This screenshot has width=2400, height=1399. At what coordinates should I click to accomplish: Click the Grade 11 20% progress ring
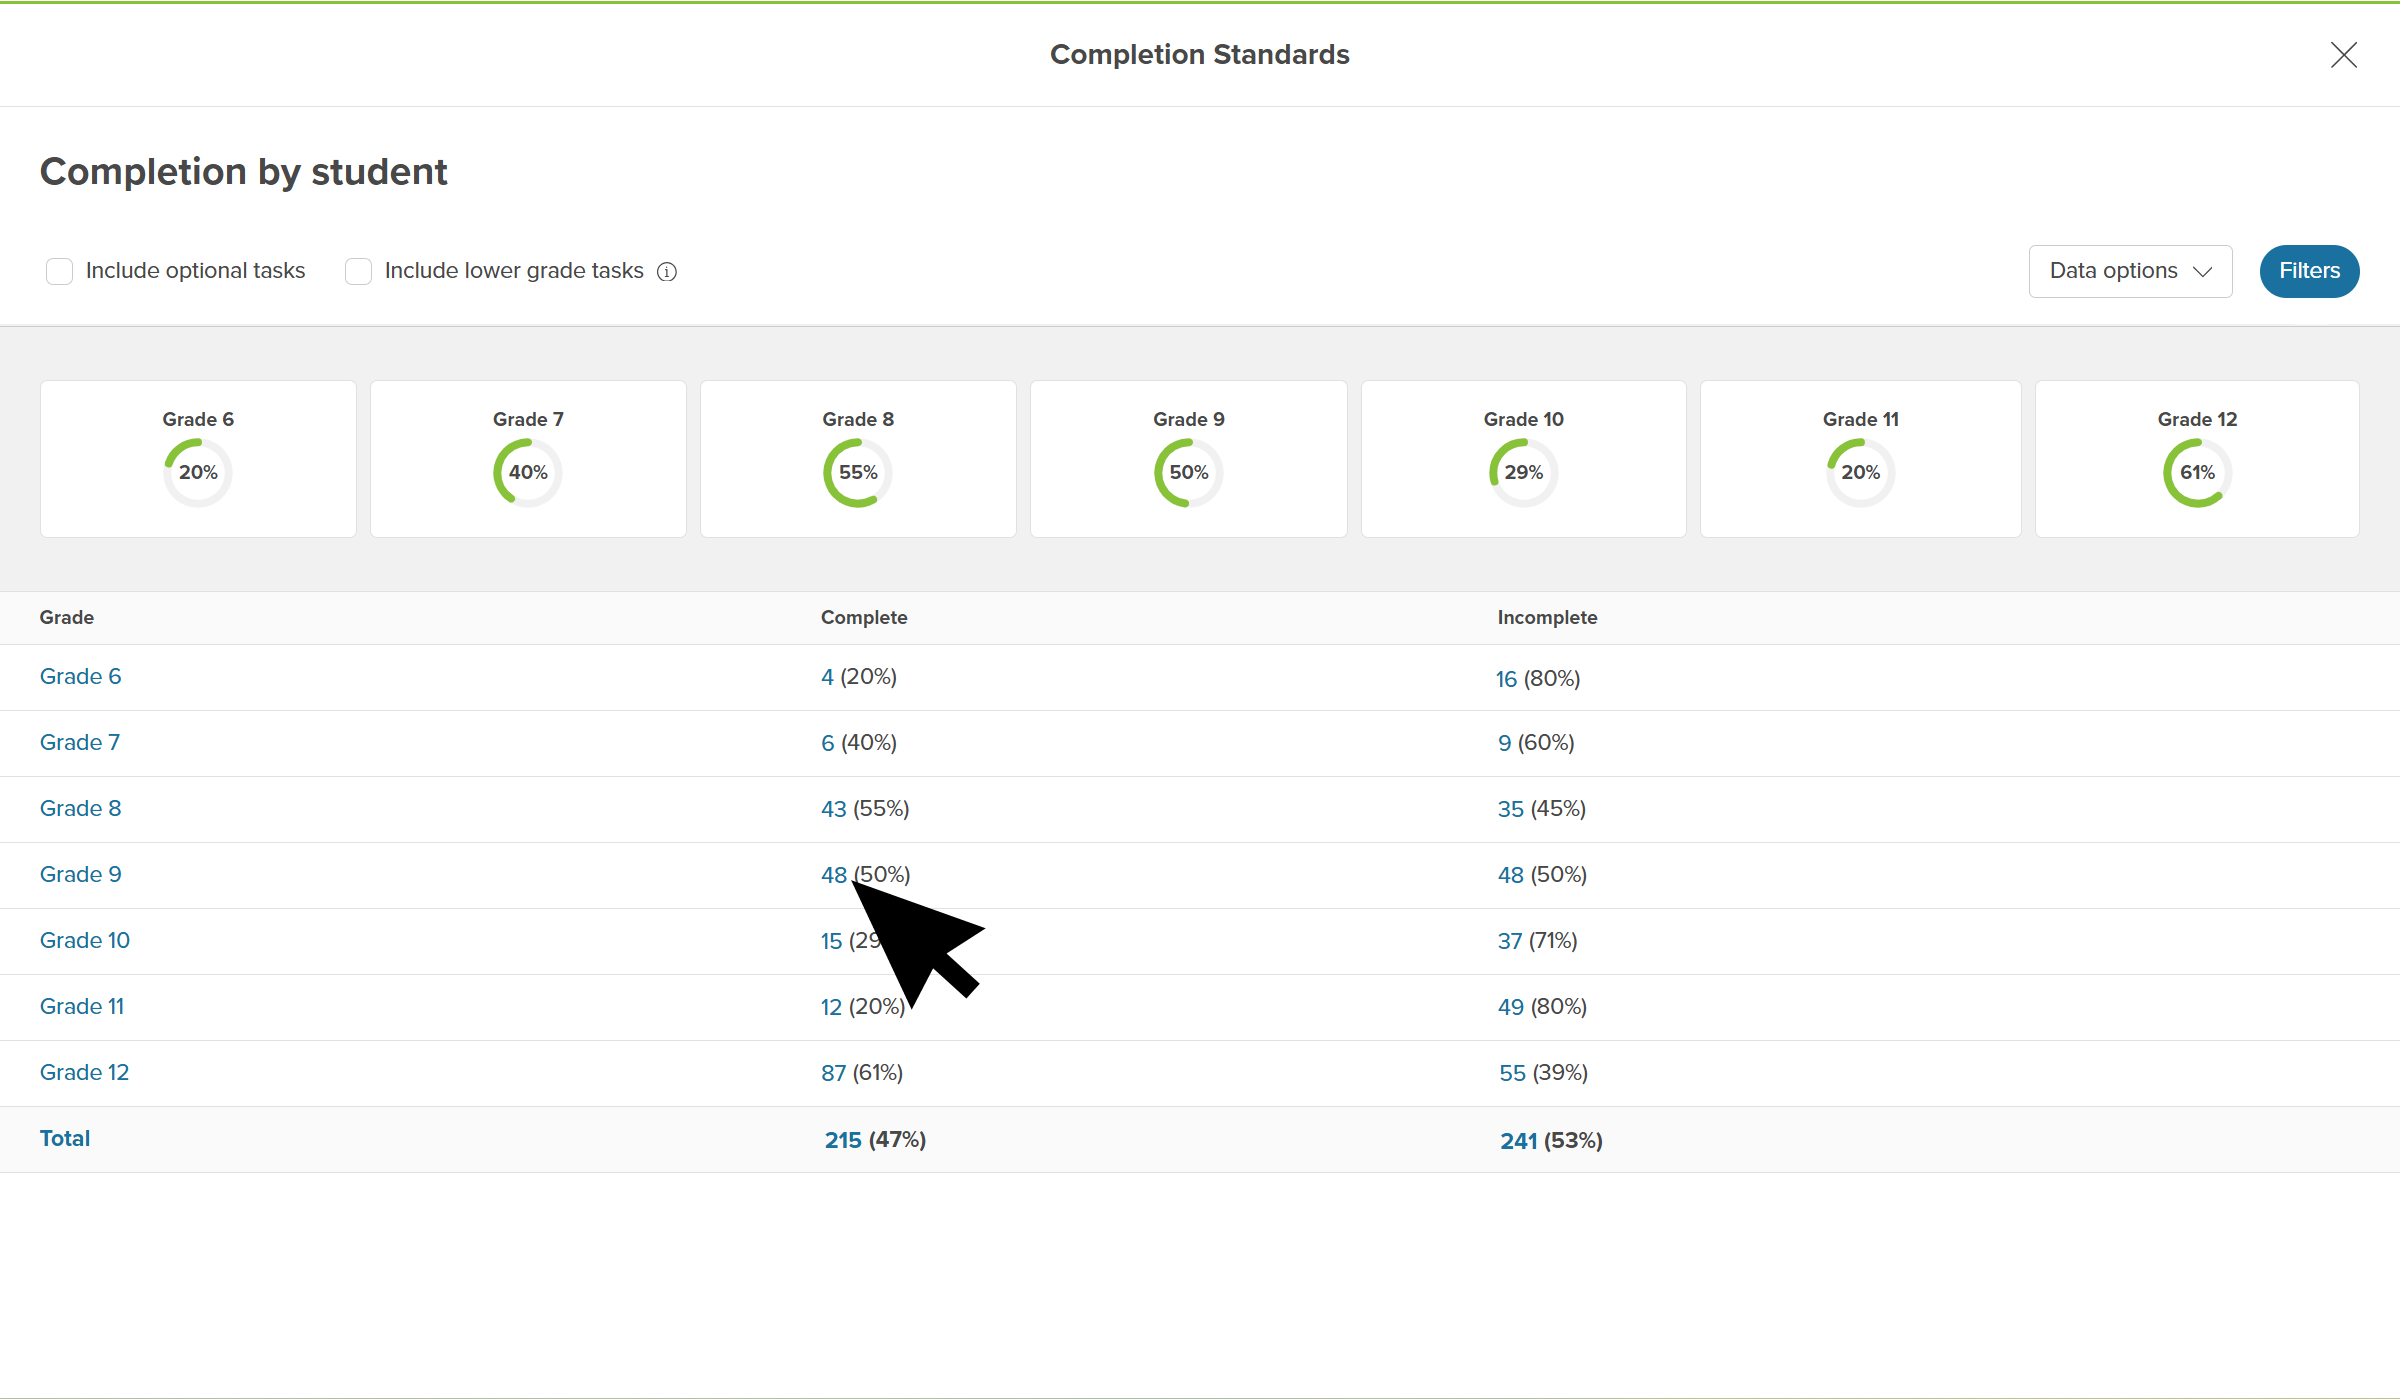(x=1860, y=472)
